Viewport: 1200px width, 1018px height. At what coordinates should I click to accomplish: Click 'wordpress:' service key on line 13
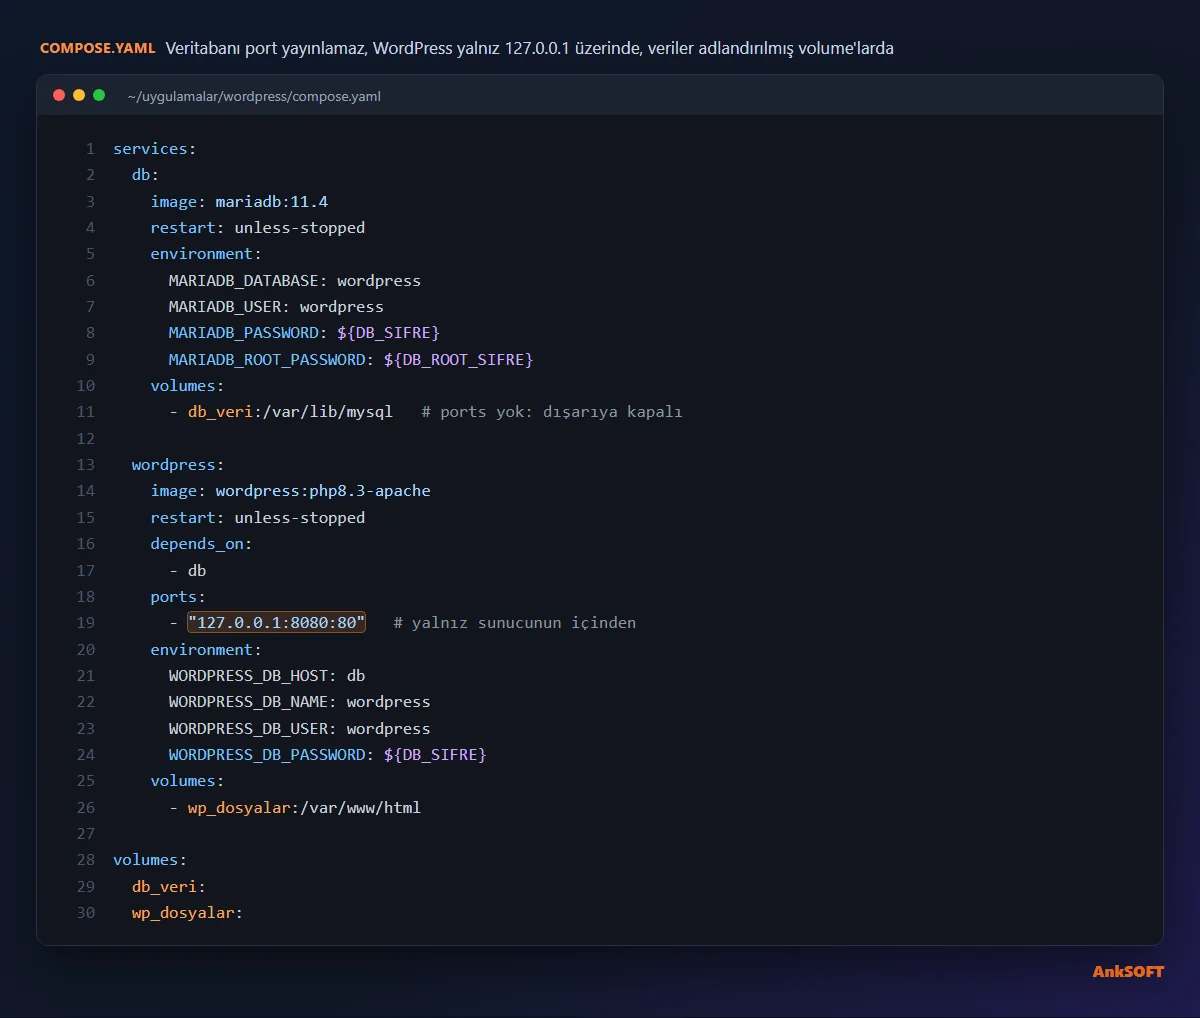tap(178, 465)
